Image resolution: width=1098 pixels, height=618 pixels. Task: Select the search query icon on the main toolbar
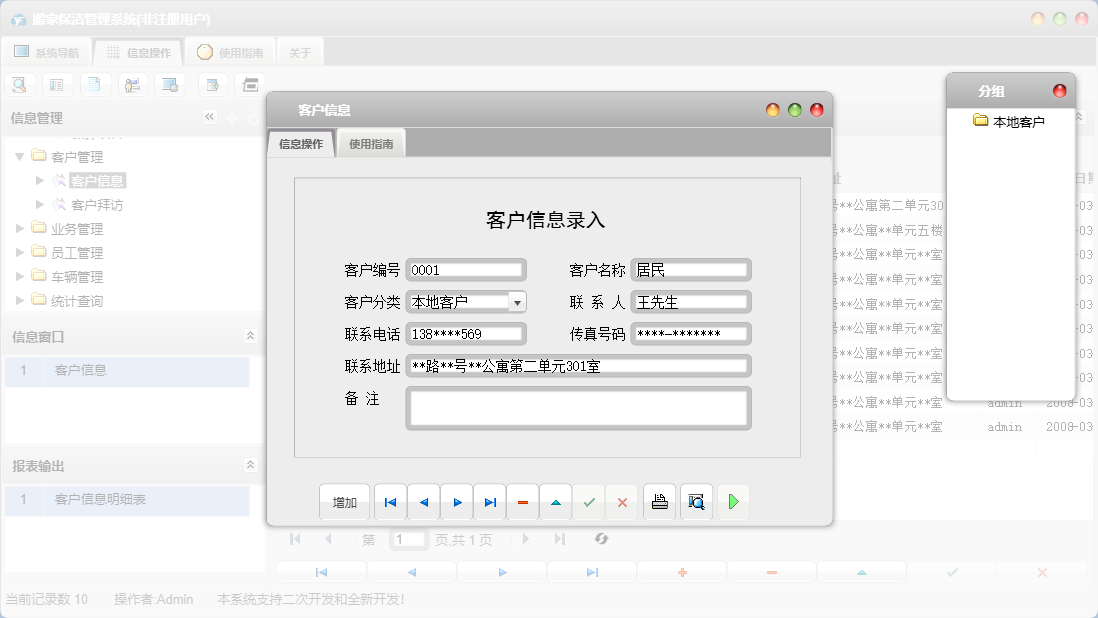(20, 84)
